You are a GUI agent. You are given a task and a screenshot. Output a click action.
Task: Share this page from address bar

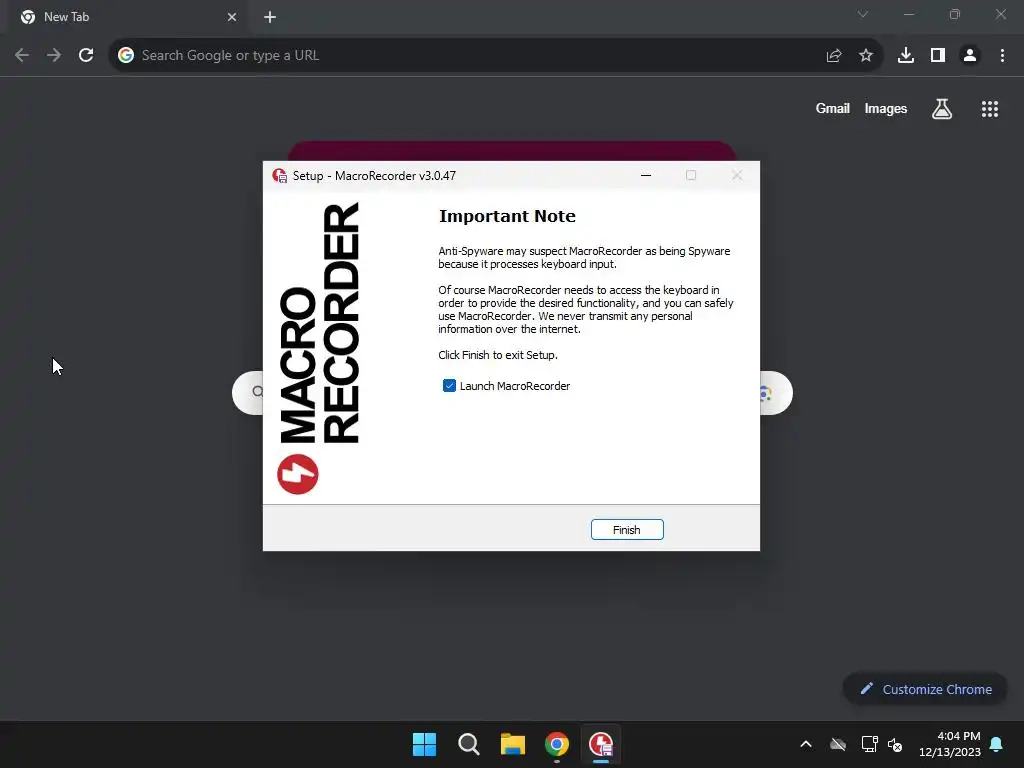click(833, 56)
